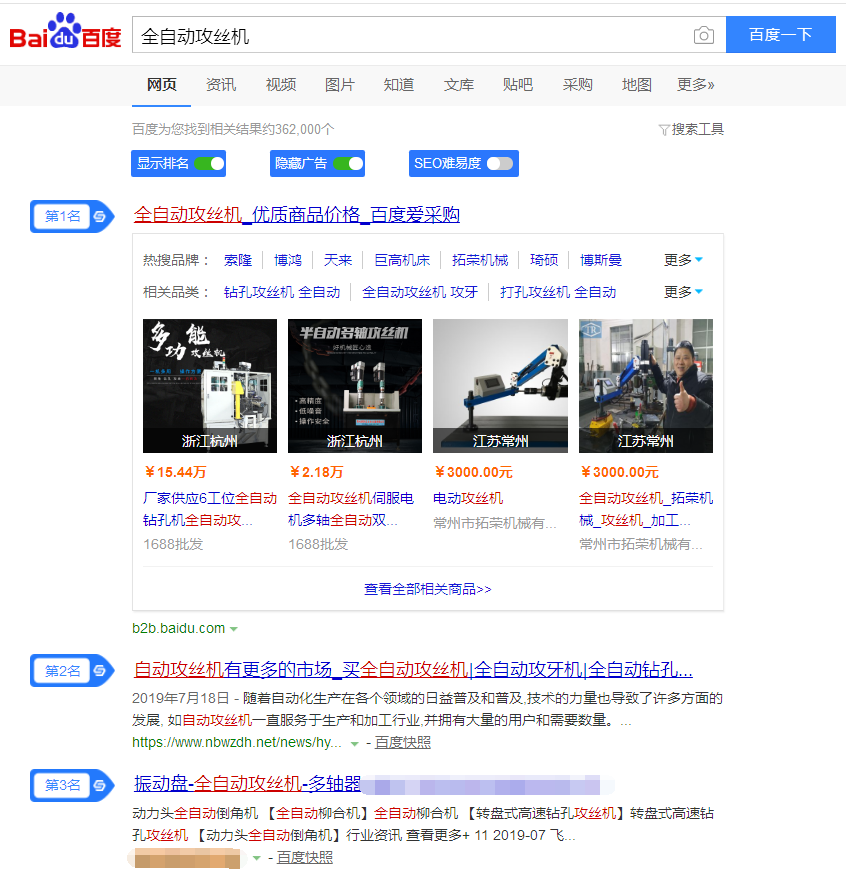
Task: Click 全自动攻丝机 攻牙 category link
Action: click(420, 292)
